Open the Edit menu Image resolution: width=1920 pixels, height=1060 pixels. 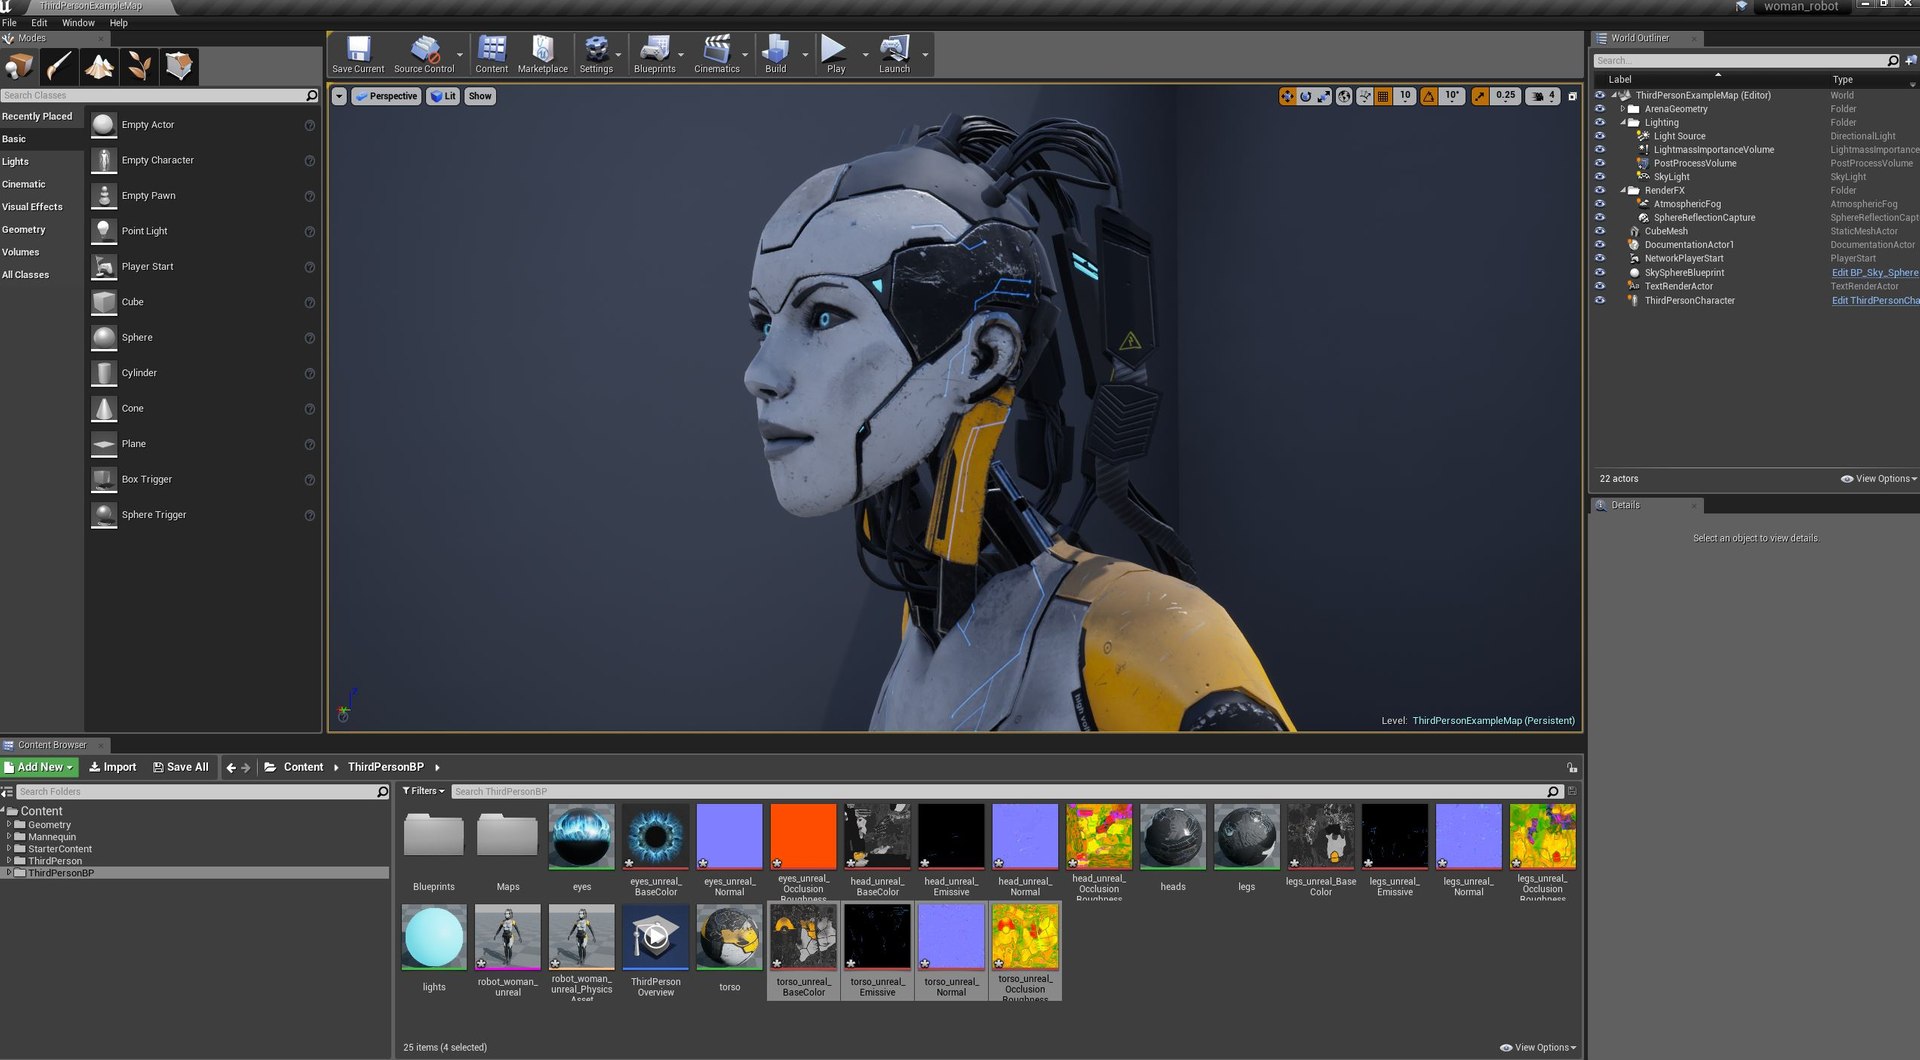coord(39,22)
